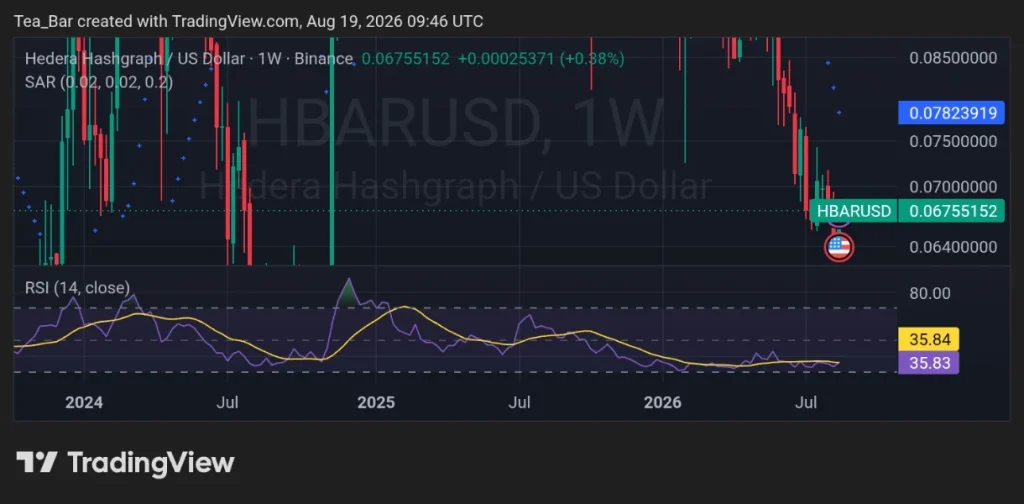Viewport: 1024px width, 504px height.
Task: Click the HBARUSD price label tag
Action: tap(854, 211)
